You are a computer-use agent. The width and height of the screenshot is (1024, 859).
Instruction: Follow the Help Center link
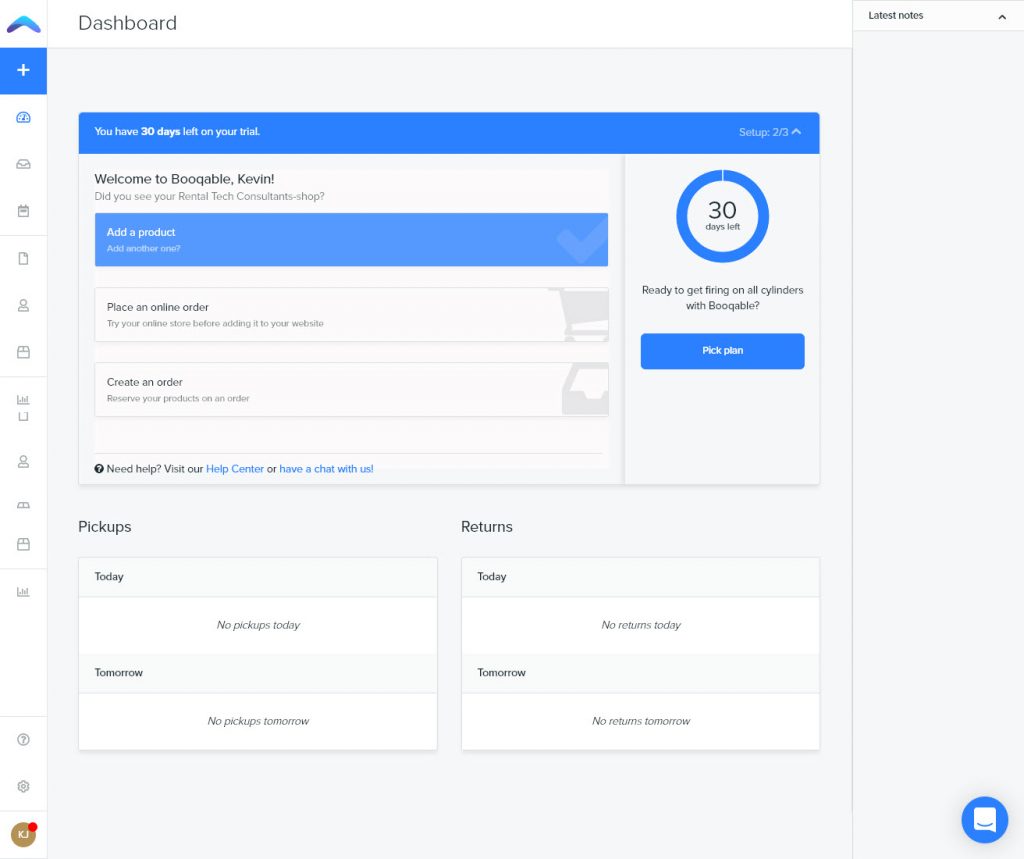pos(235,468)
